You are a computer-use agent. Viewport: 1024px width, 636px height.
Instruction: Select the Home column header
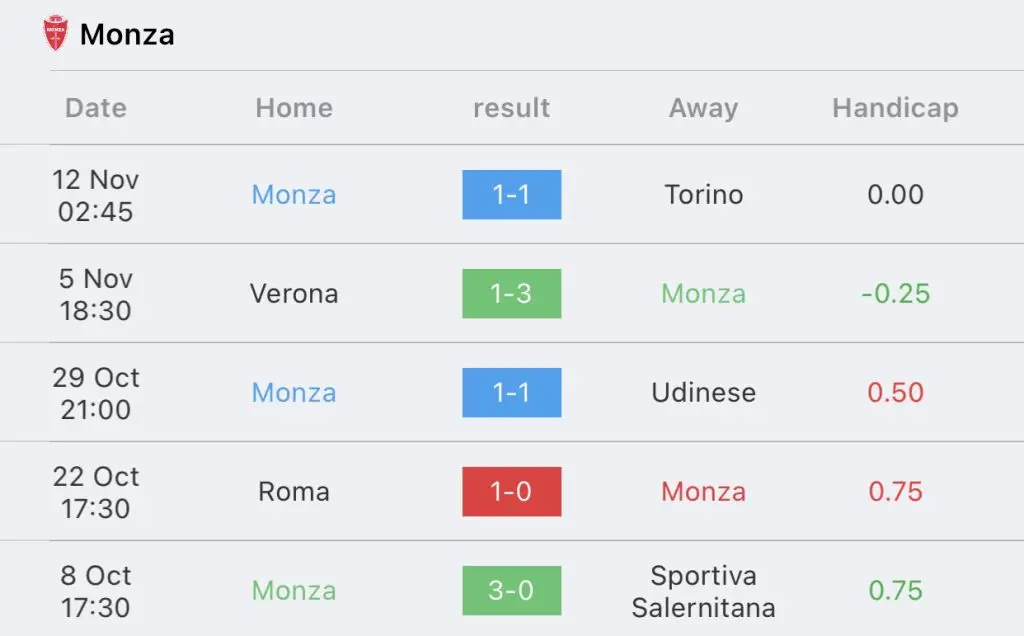(294, 108)
